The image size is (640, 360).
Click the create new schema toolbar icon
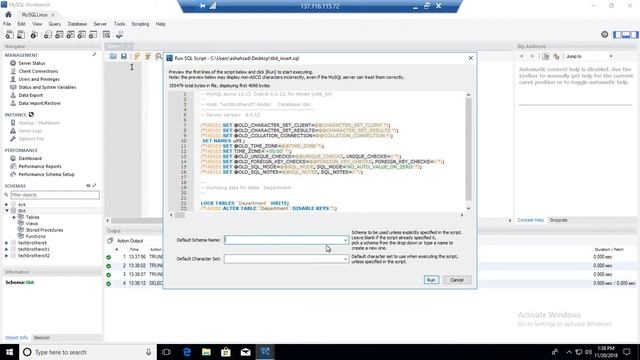(x=48, y=35)
